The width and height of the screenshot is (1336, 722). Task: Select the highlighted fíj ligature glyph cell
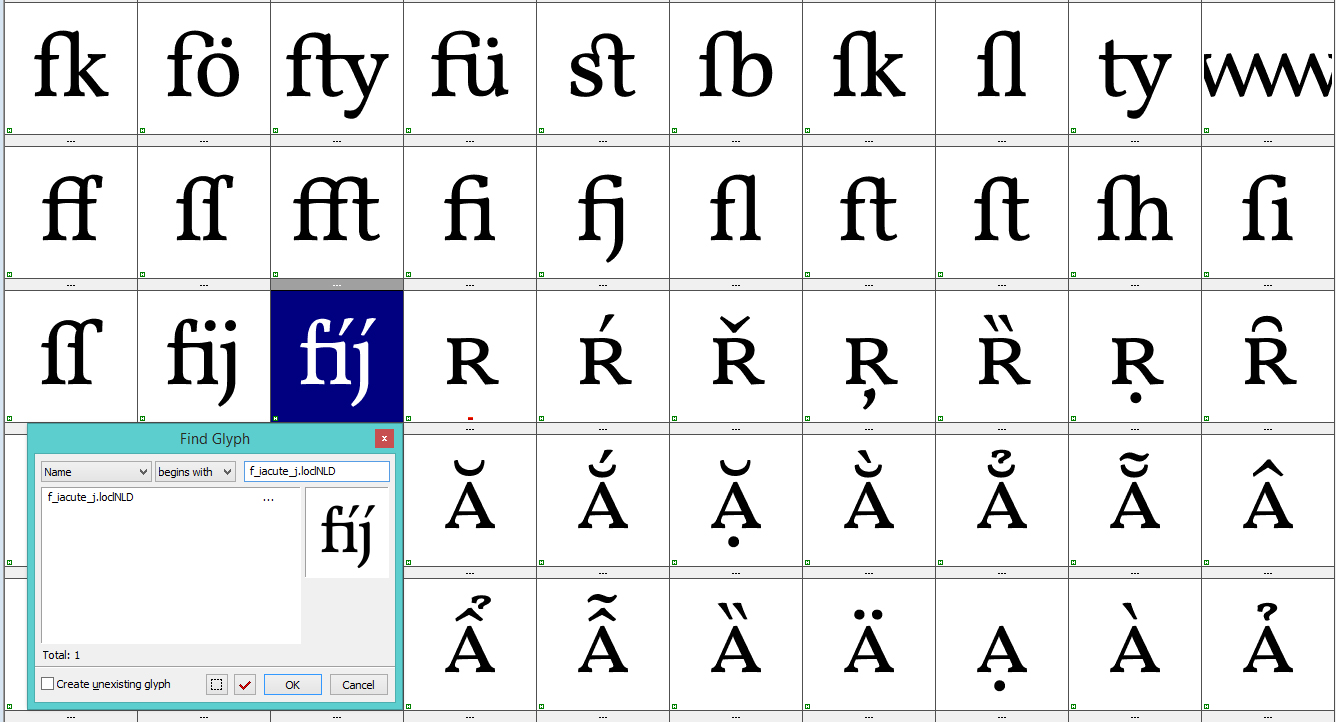click(337, 356)
